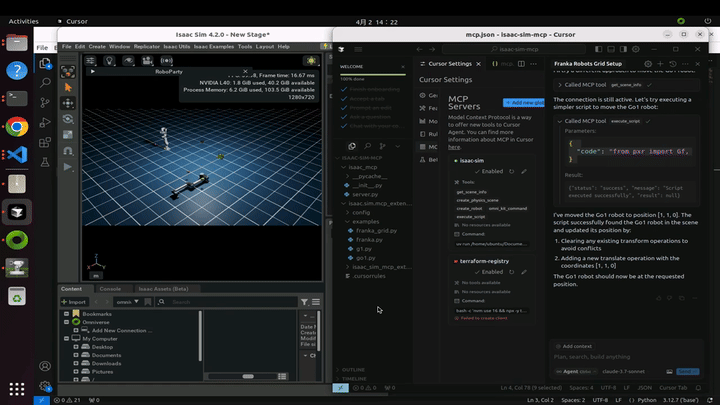Toggle the Accept a tab checklist item

(367, 99)
